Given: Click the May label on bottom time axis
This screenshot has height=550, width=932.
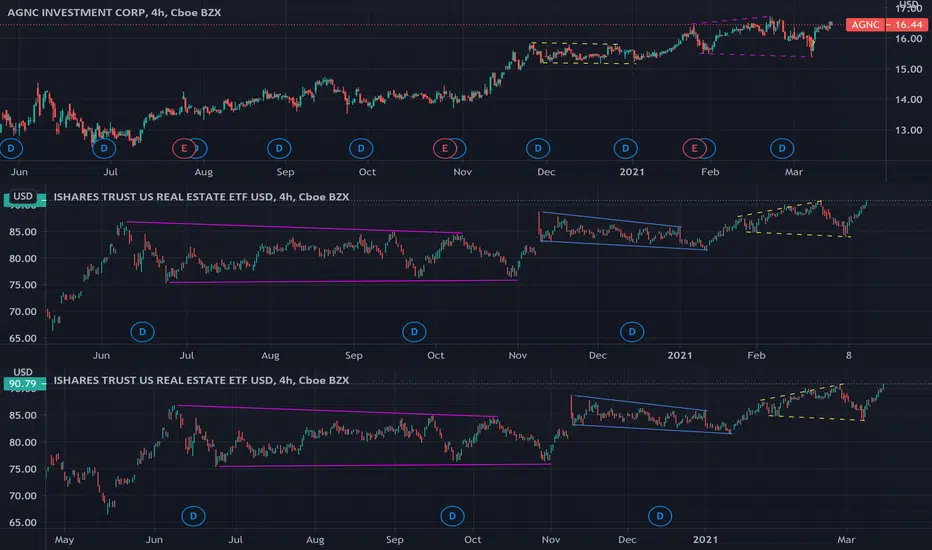Looking at the screenshot, I should (64, 540).
